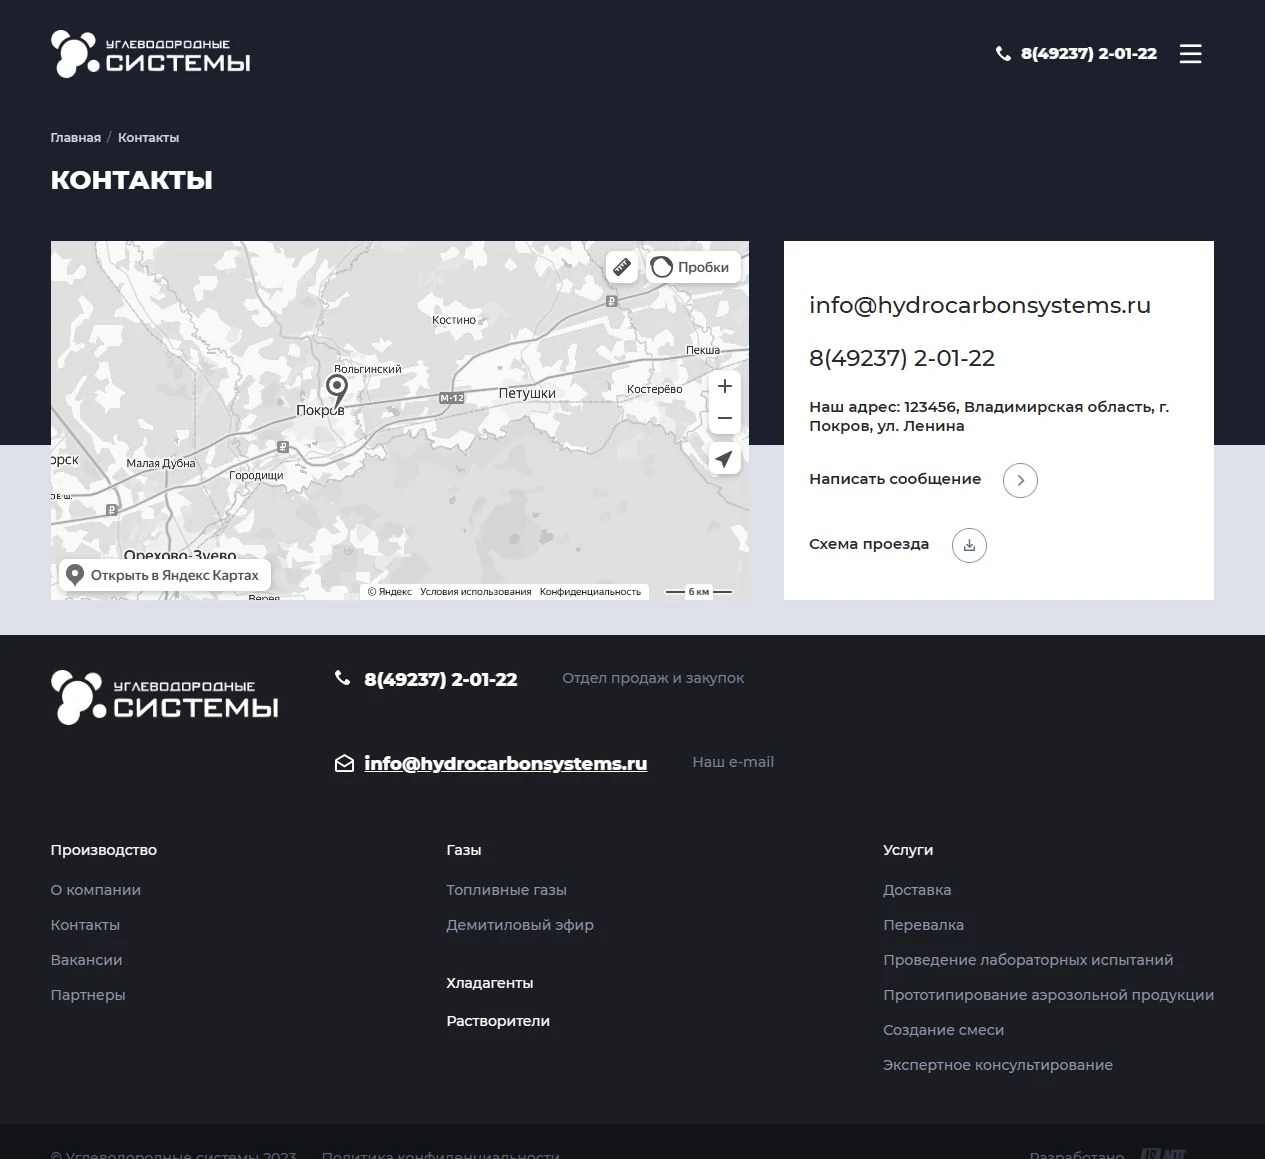
Task: Click the map location pin at Покров
Action: (337, 389)
